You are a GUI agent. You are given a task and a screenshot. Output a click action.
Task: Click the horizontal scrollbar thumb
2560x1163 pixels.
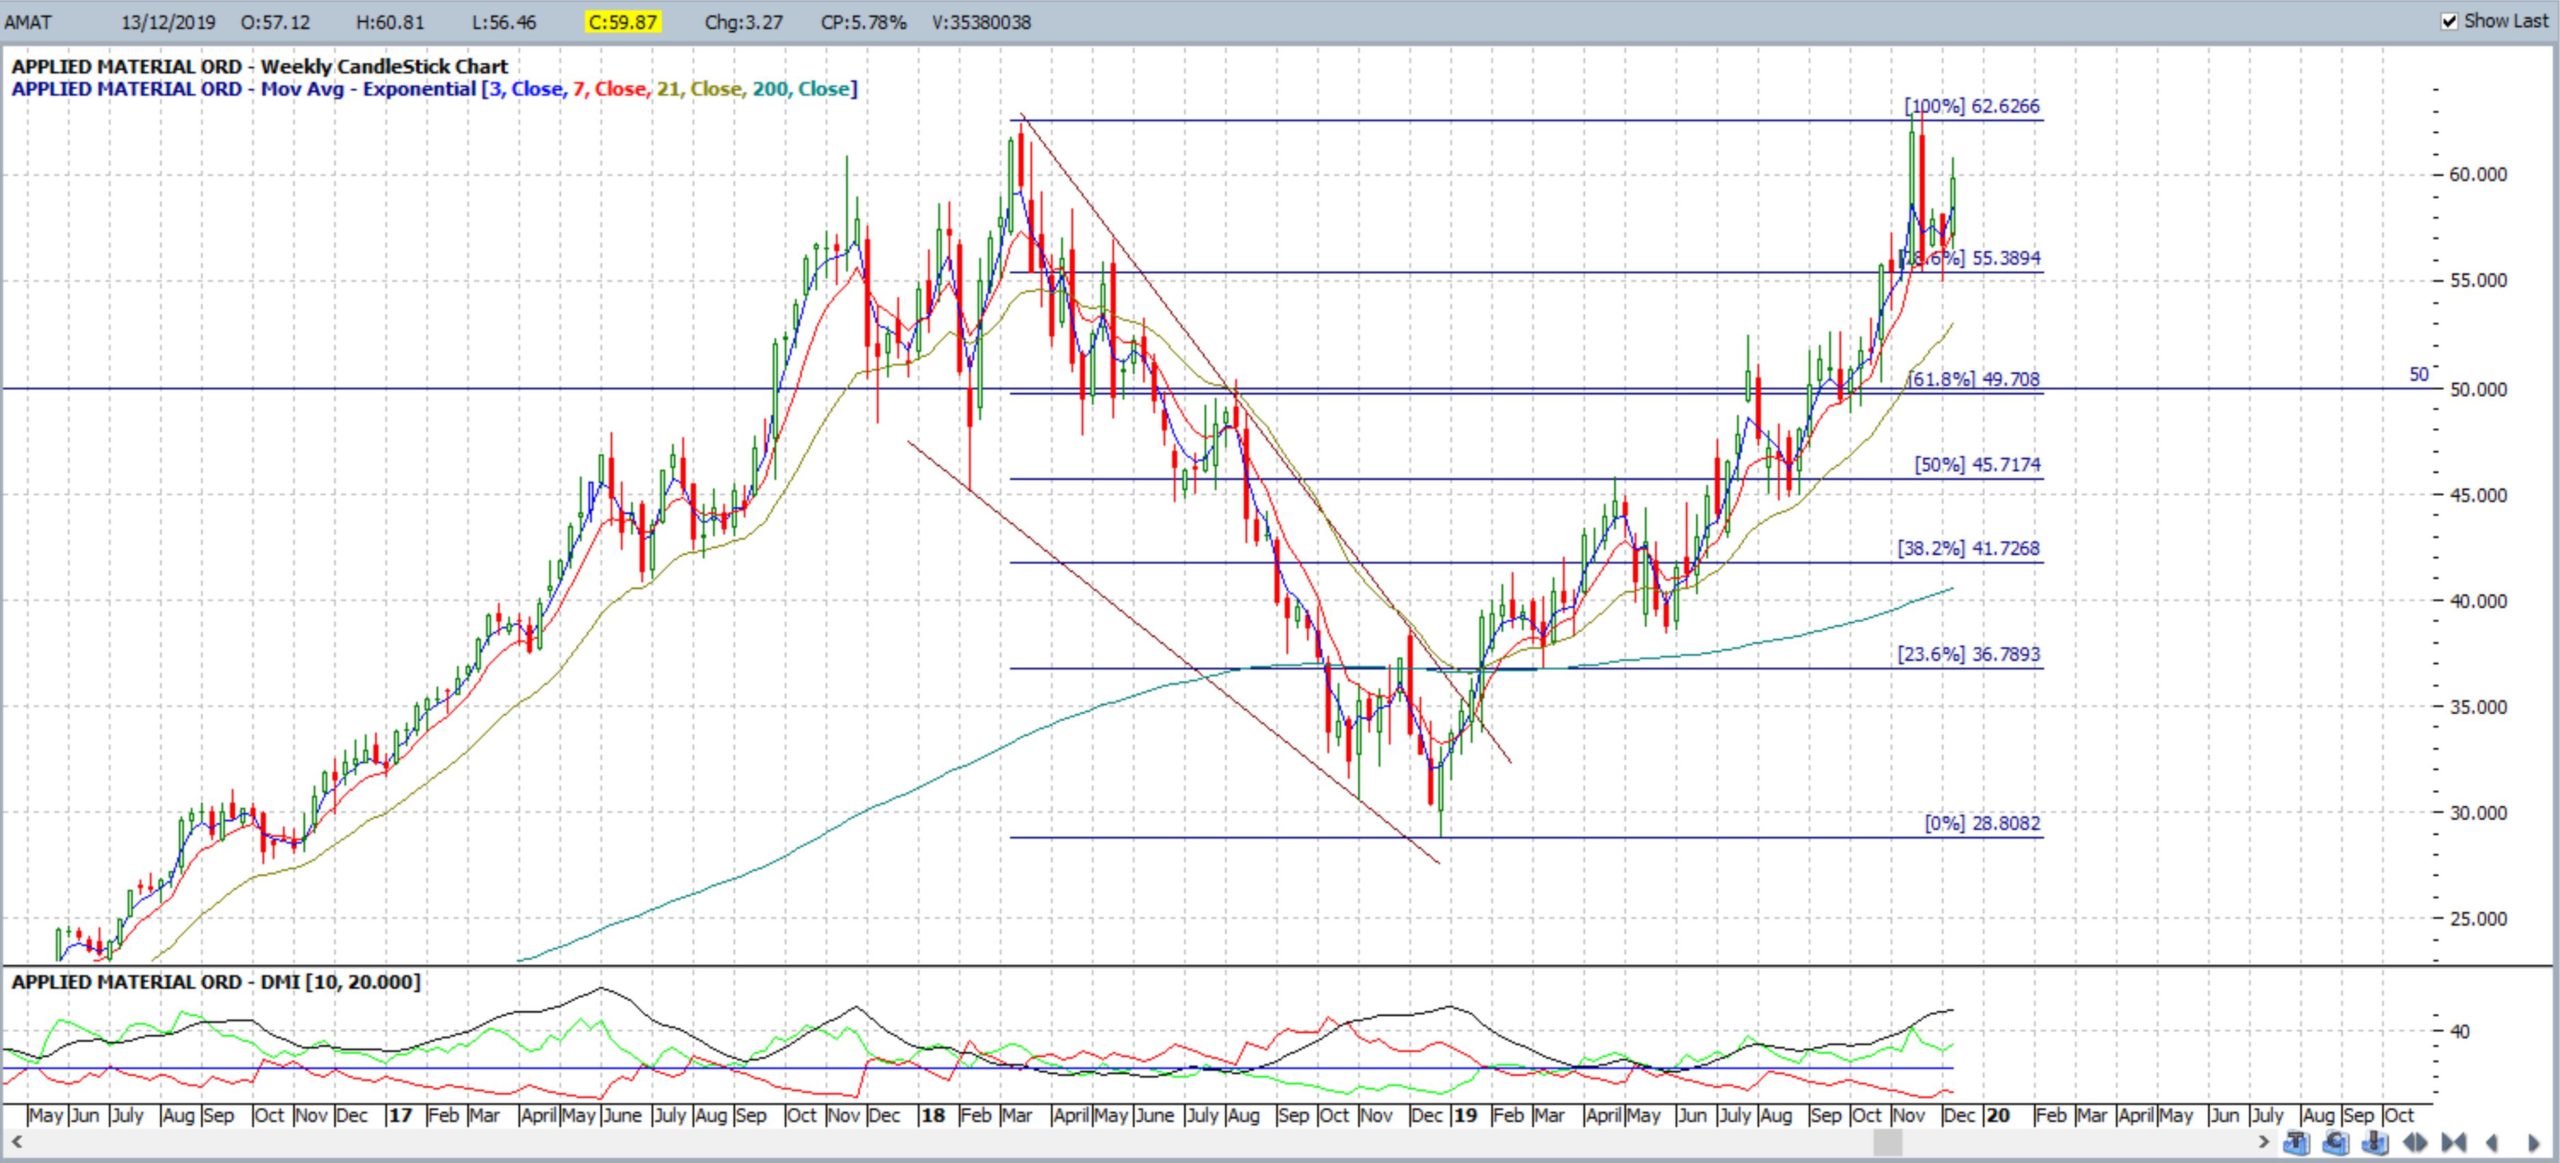click(1888, 1141)
